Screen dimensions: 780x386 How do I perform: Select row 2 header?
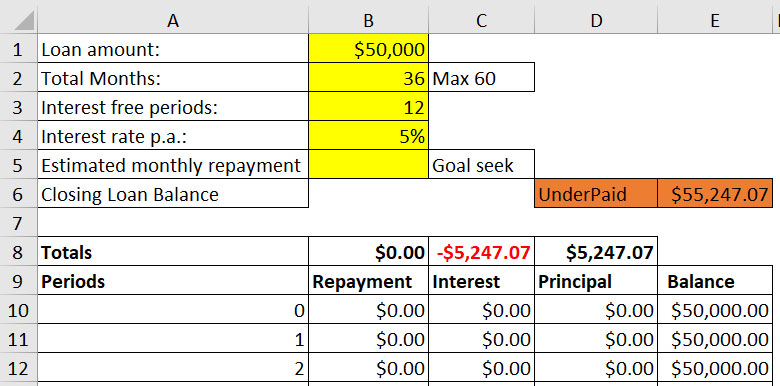coord(18,77)
